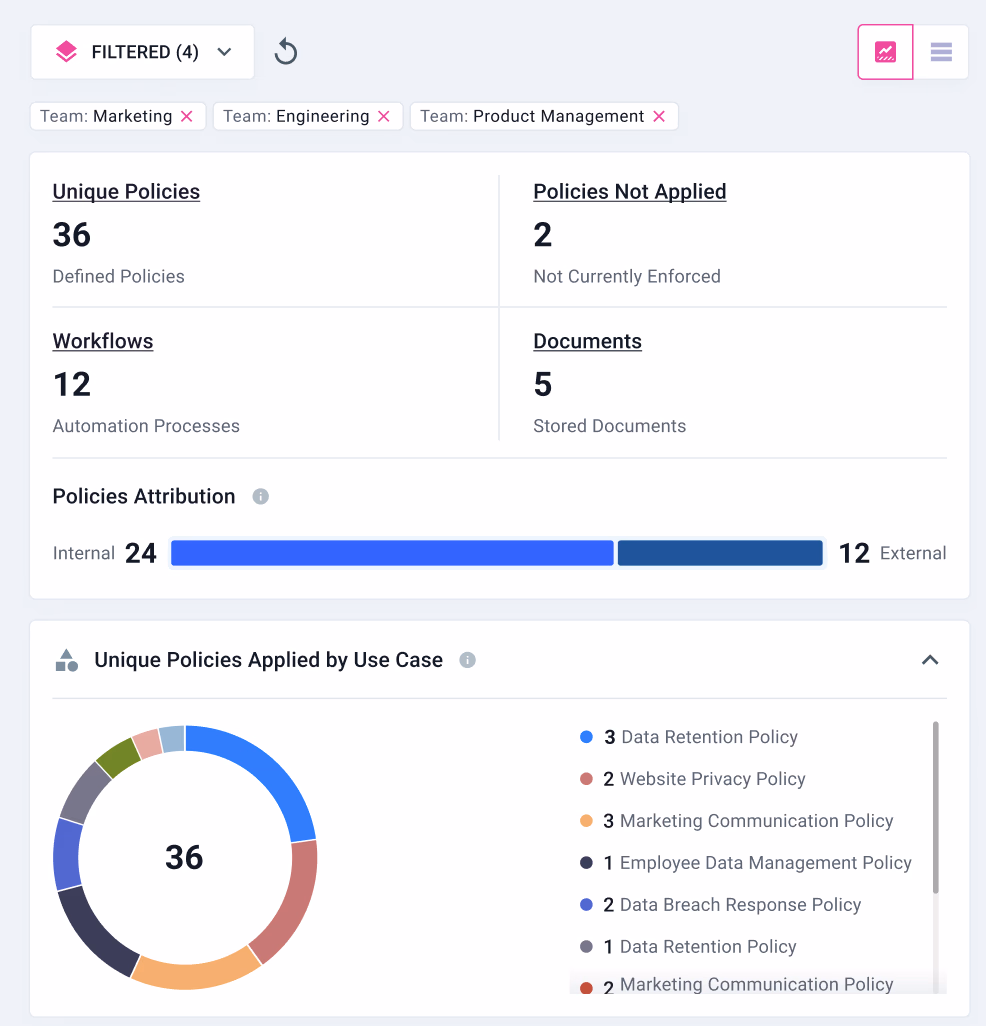Image resolution: width=986 pixels, height=1026 pixels.
Task: Remove the Team: Product Management filter chip
Action: 659,116
